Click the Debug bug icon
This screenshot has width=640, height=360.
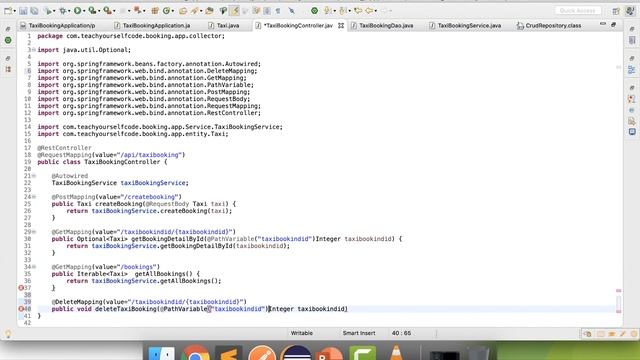[63, 11]
